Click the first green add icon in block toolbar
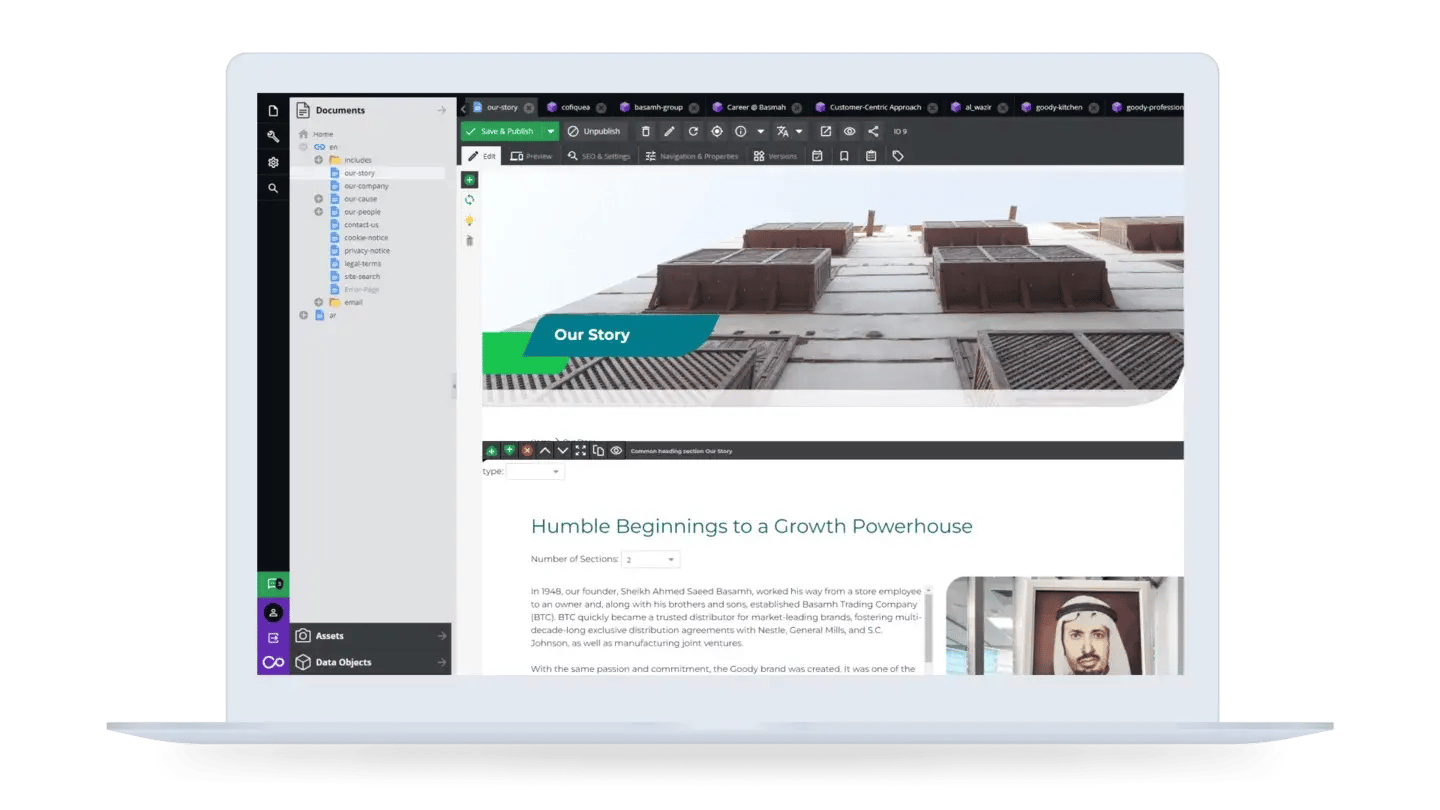Viewport: 1440px width, 810px height. [491, 451]
